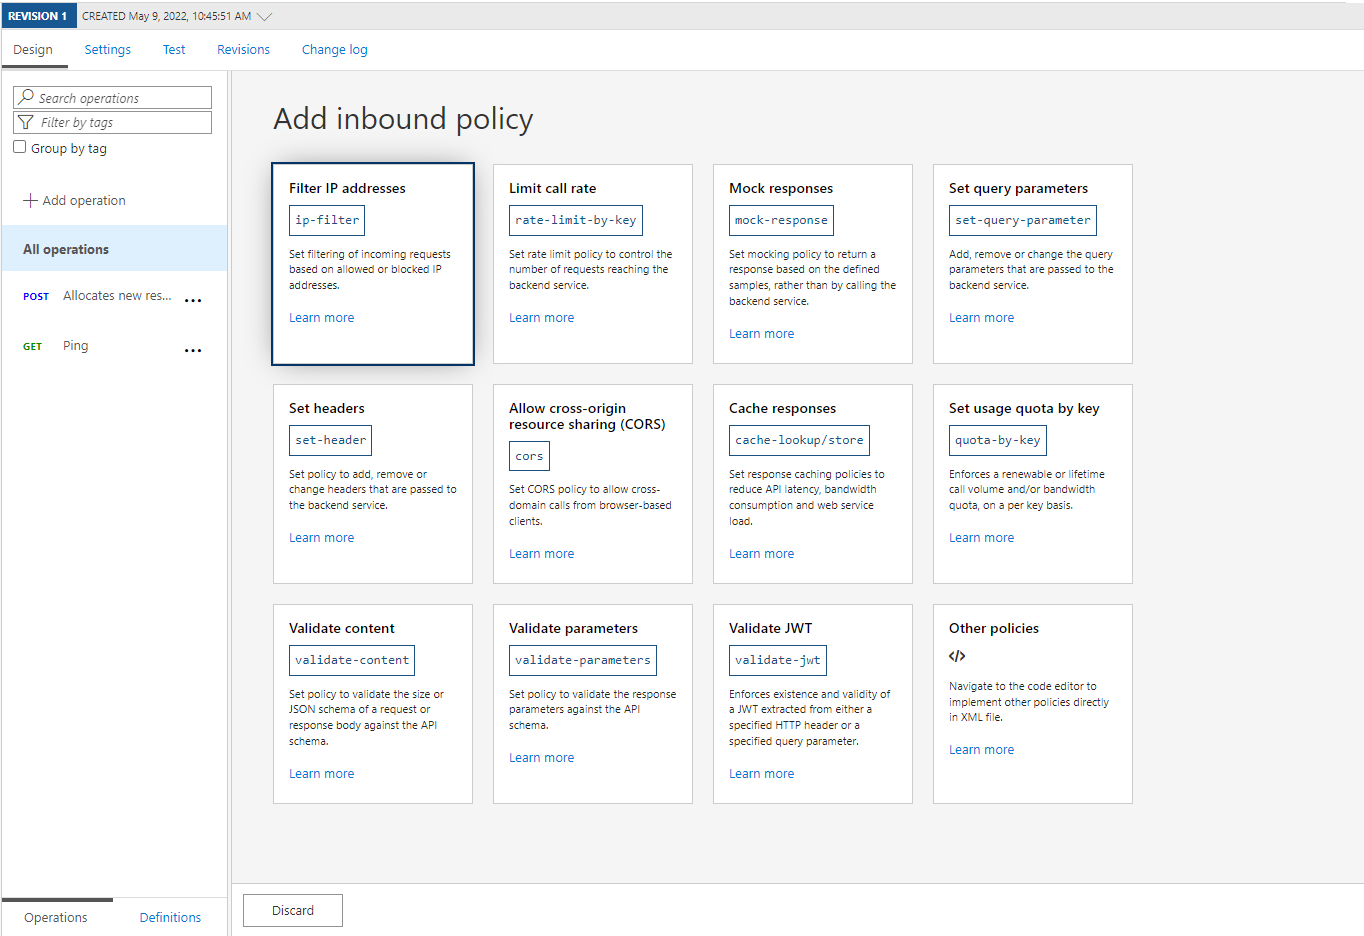Screen dimensions: 1364x936
Task: Choose the mock-response policy
Action: point(781,220)
